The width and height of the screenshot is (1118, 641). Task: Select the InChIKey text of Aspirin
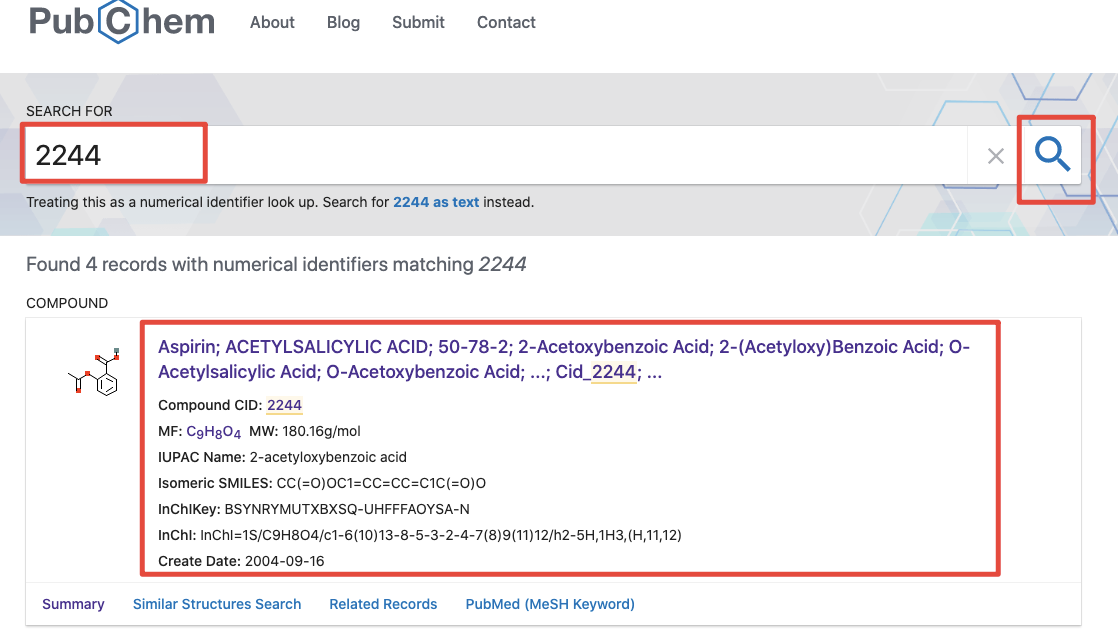(x=345, y=509)
